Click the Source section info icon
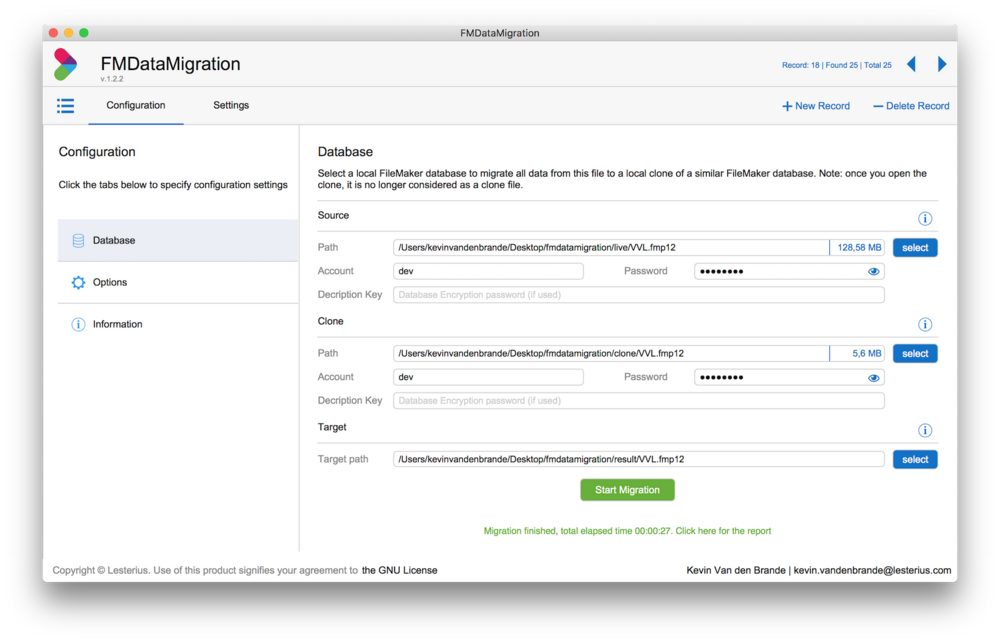The image size is (1000, 643). (x=925, y=219)
